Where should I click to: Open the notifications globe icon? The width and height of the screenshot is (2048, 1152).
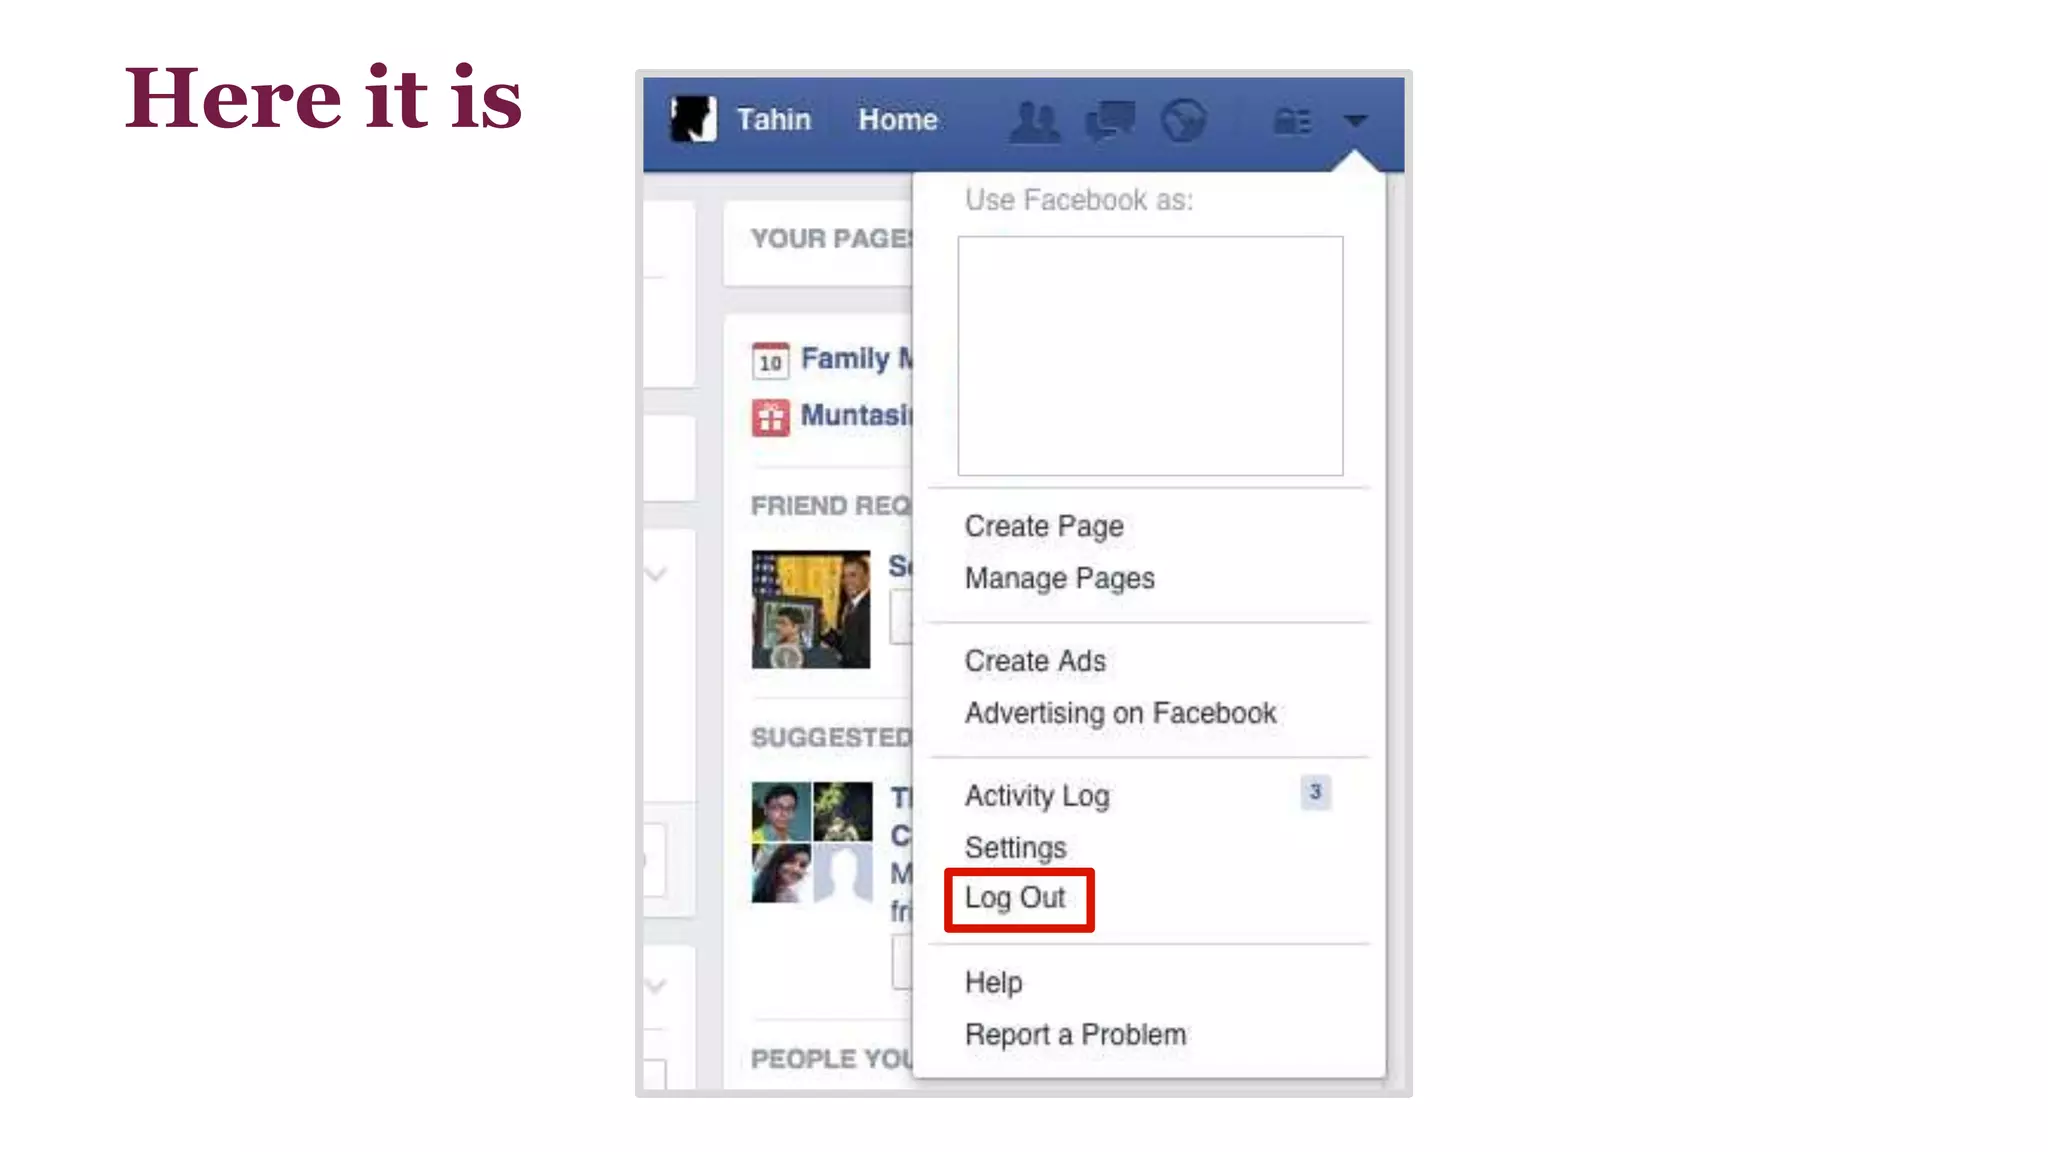pos(1183,122)
